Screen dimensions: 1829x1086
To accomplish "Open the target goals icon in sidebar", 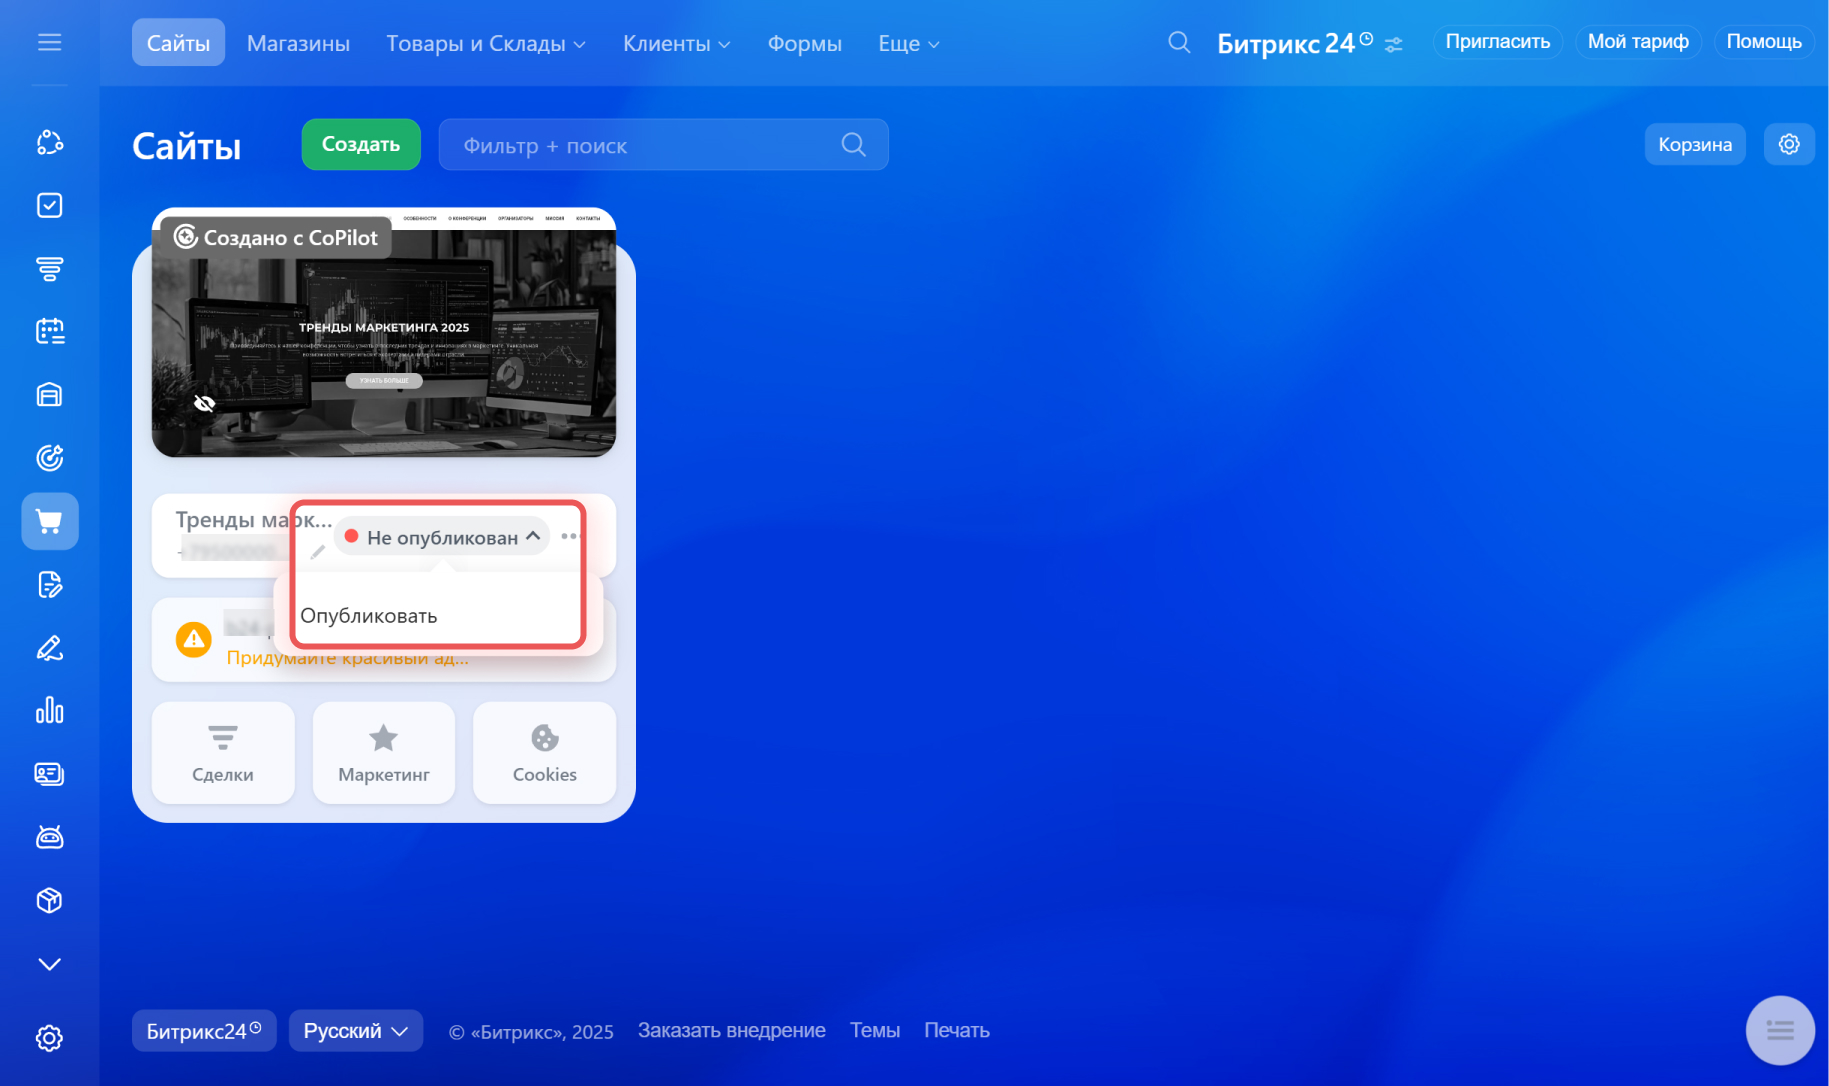I will [49, 457].
